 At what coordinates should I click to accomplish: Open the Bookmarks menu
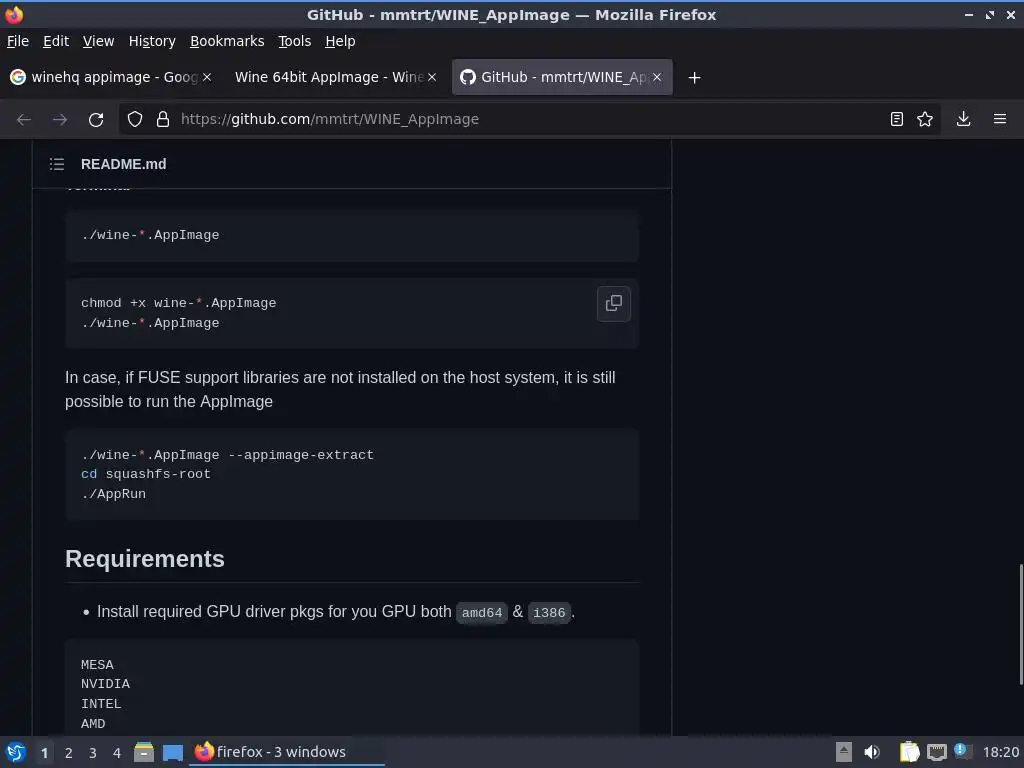click(x=227, y=41)
